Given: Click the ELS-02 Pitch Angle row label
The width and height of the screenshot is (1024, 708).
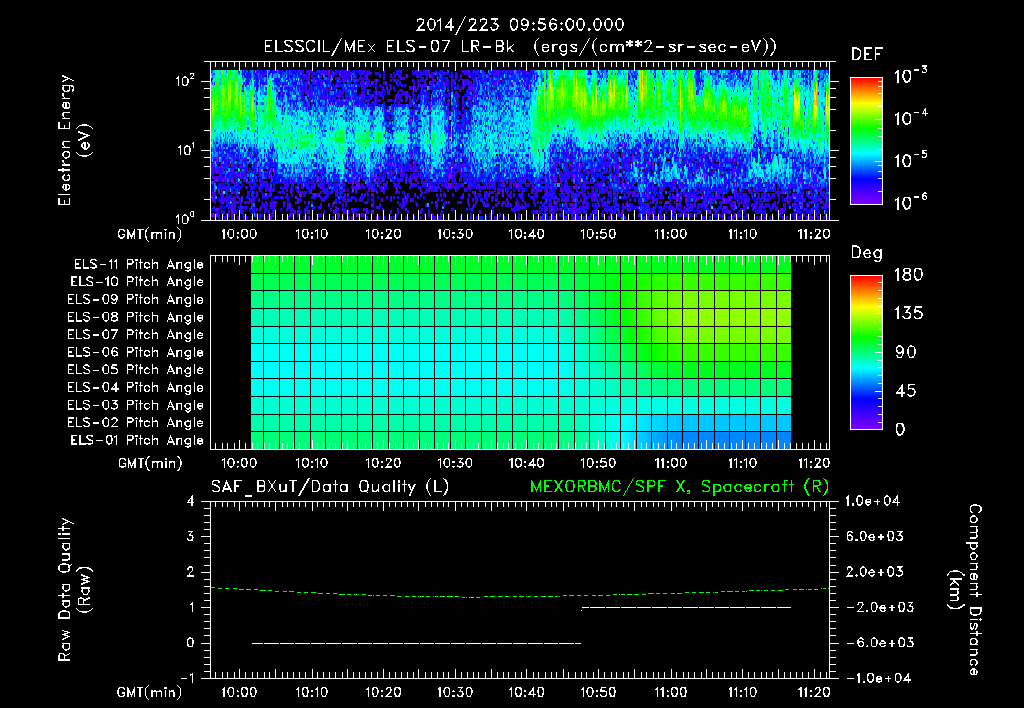Looking at the screenshot, I should click(136, 423).
